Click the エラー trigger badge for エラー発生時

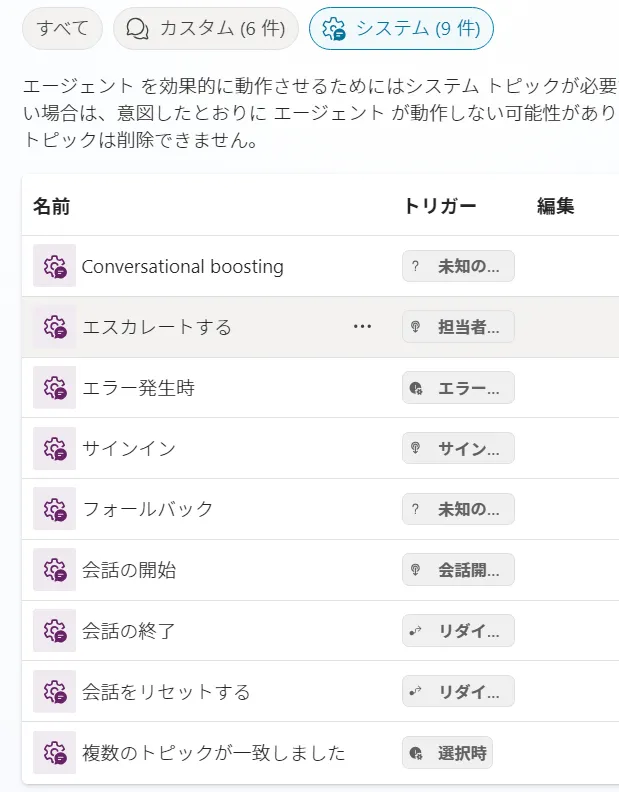(x=458, y=388)
